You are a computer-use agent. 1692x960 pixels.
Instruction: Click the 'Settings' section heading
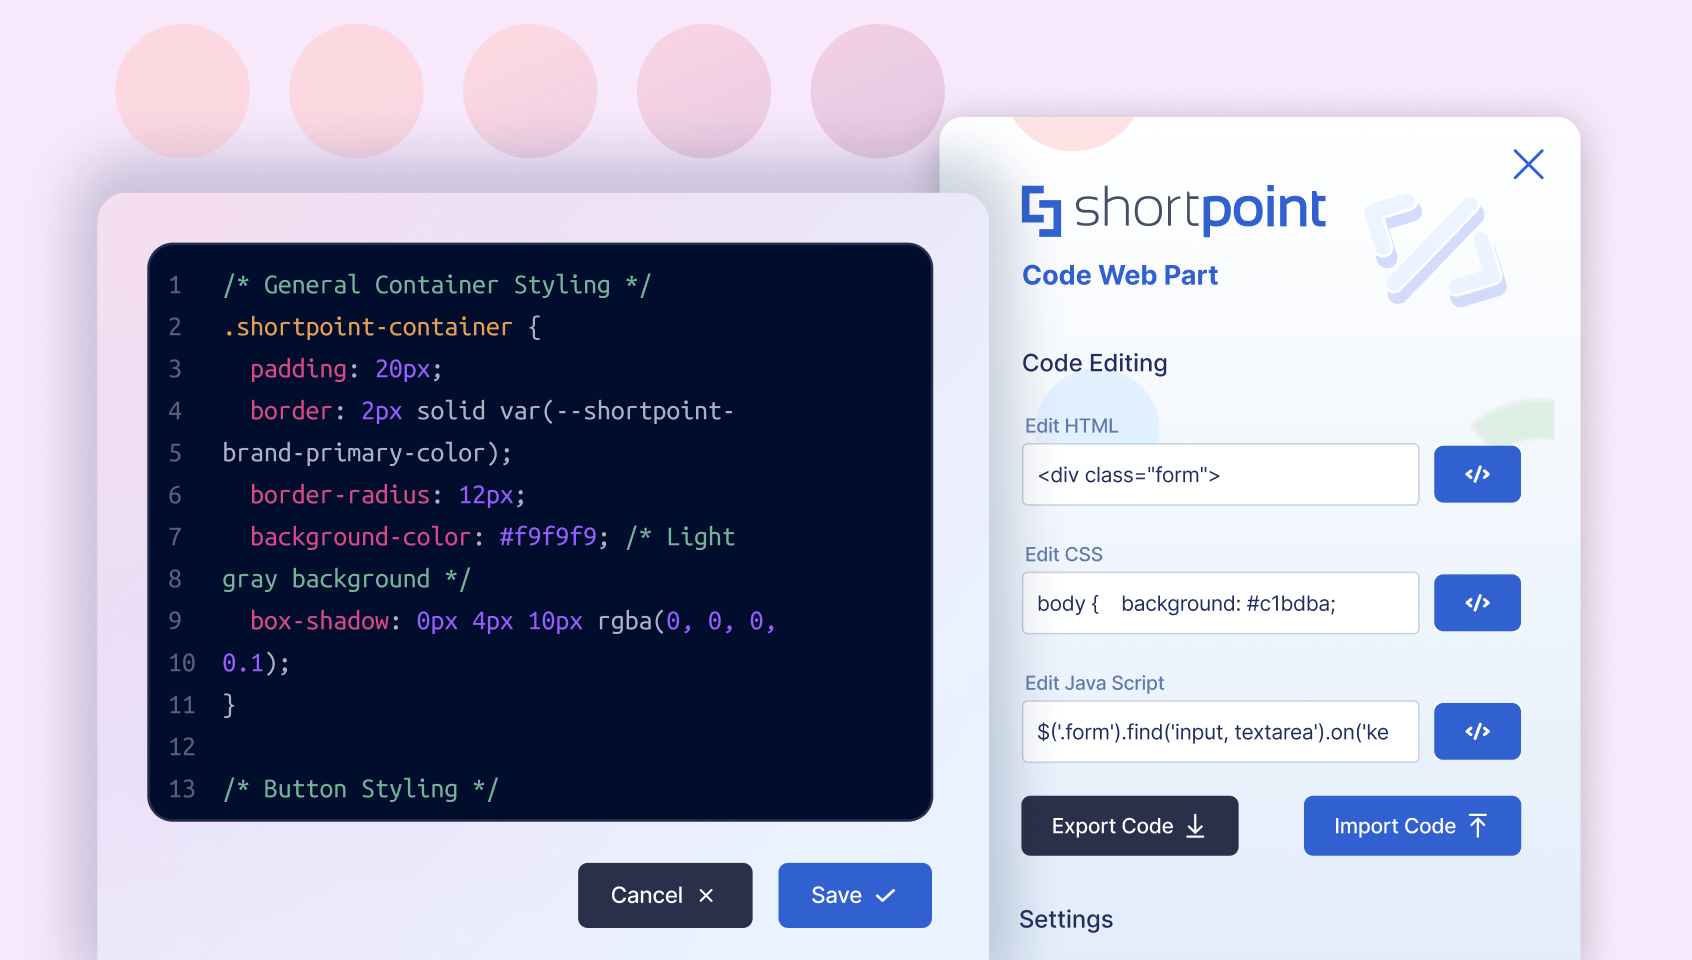(1066, 919)
